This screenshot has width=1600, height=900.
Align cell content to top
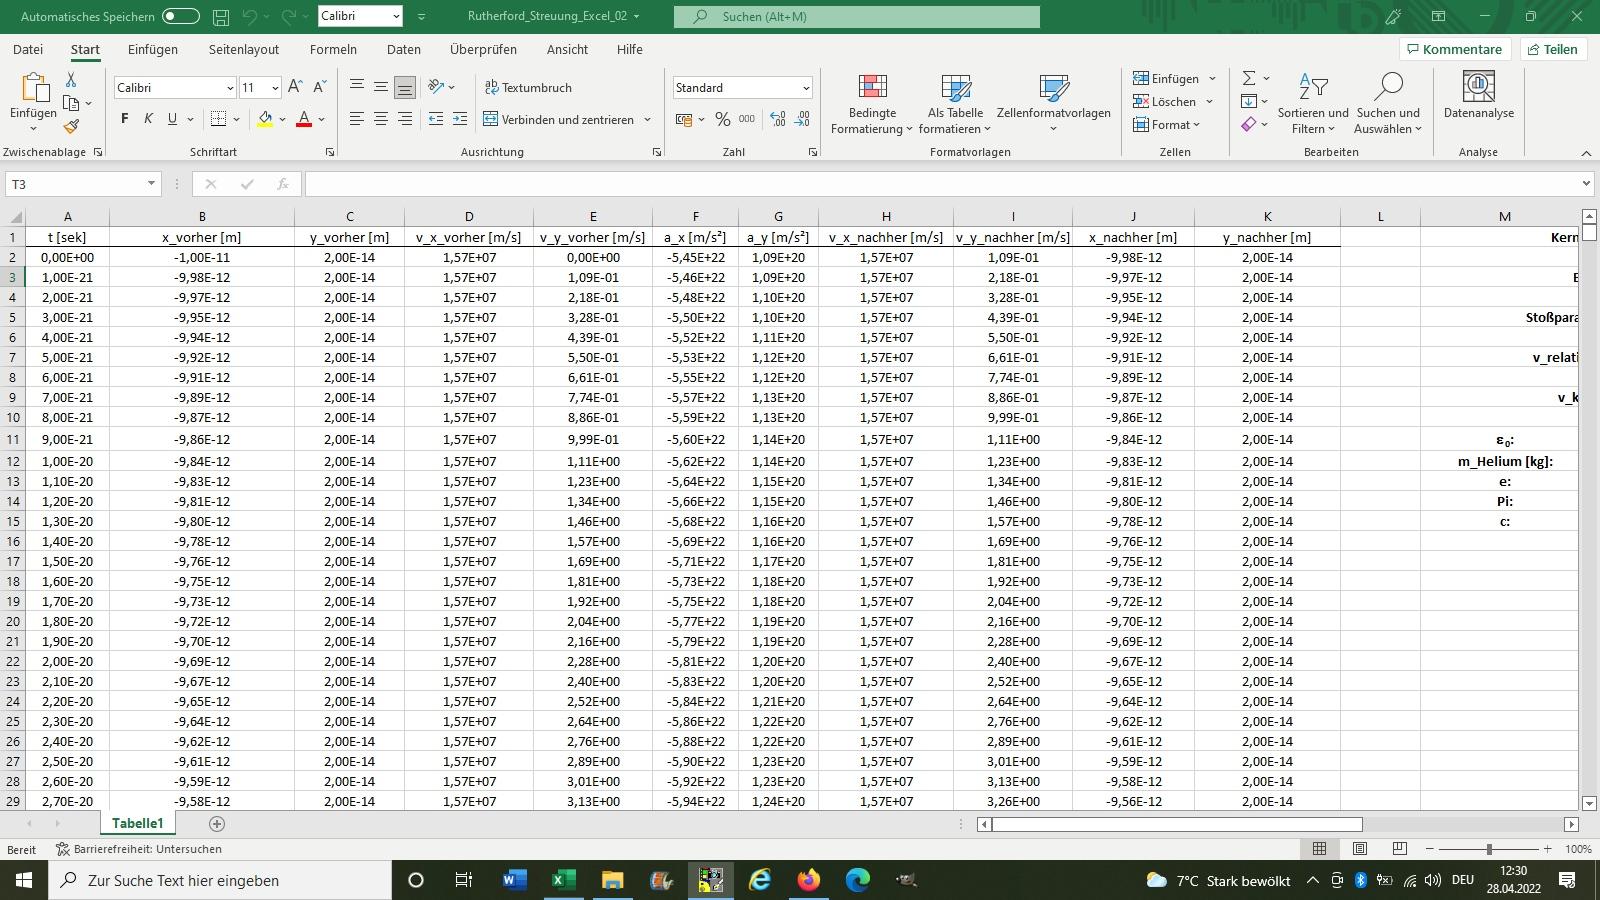pos(357,87)
